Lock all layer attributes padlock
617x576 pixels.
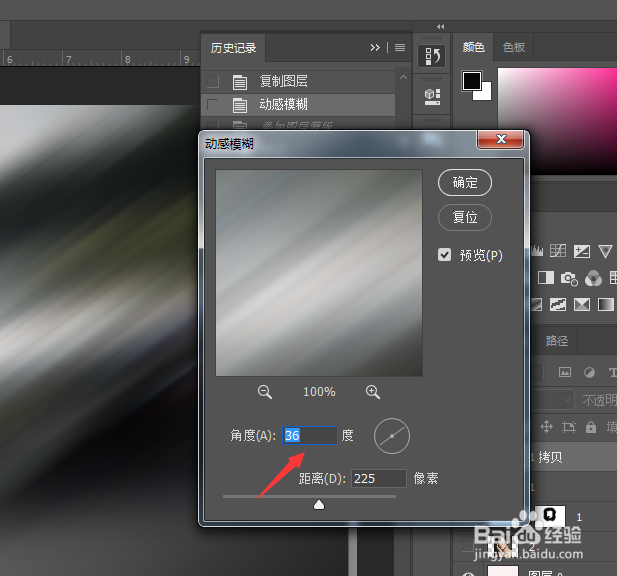[x=591, y=427]
